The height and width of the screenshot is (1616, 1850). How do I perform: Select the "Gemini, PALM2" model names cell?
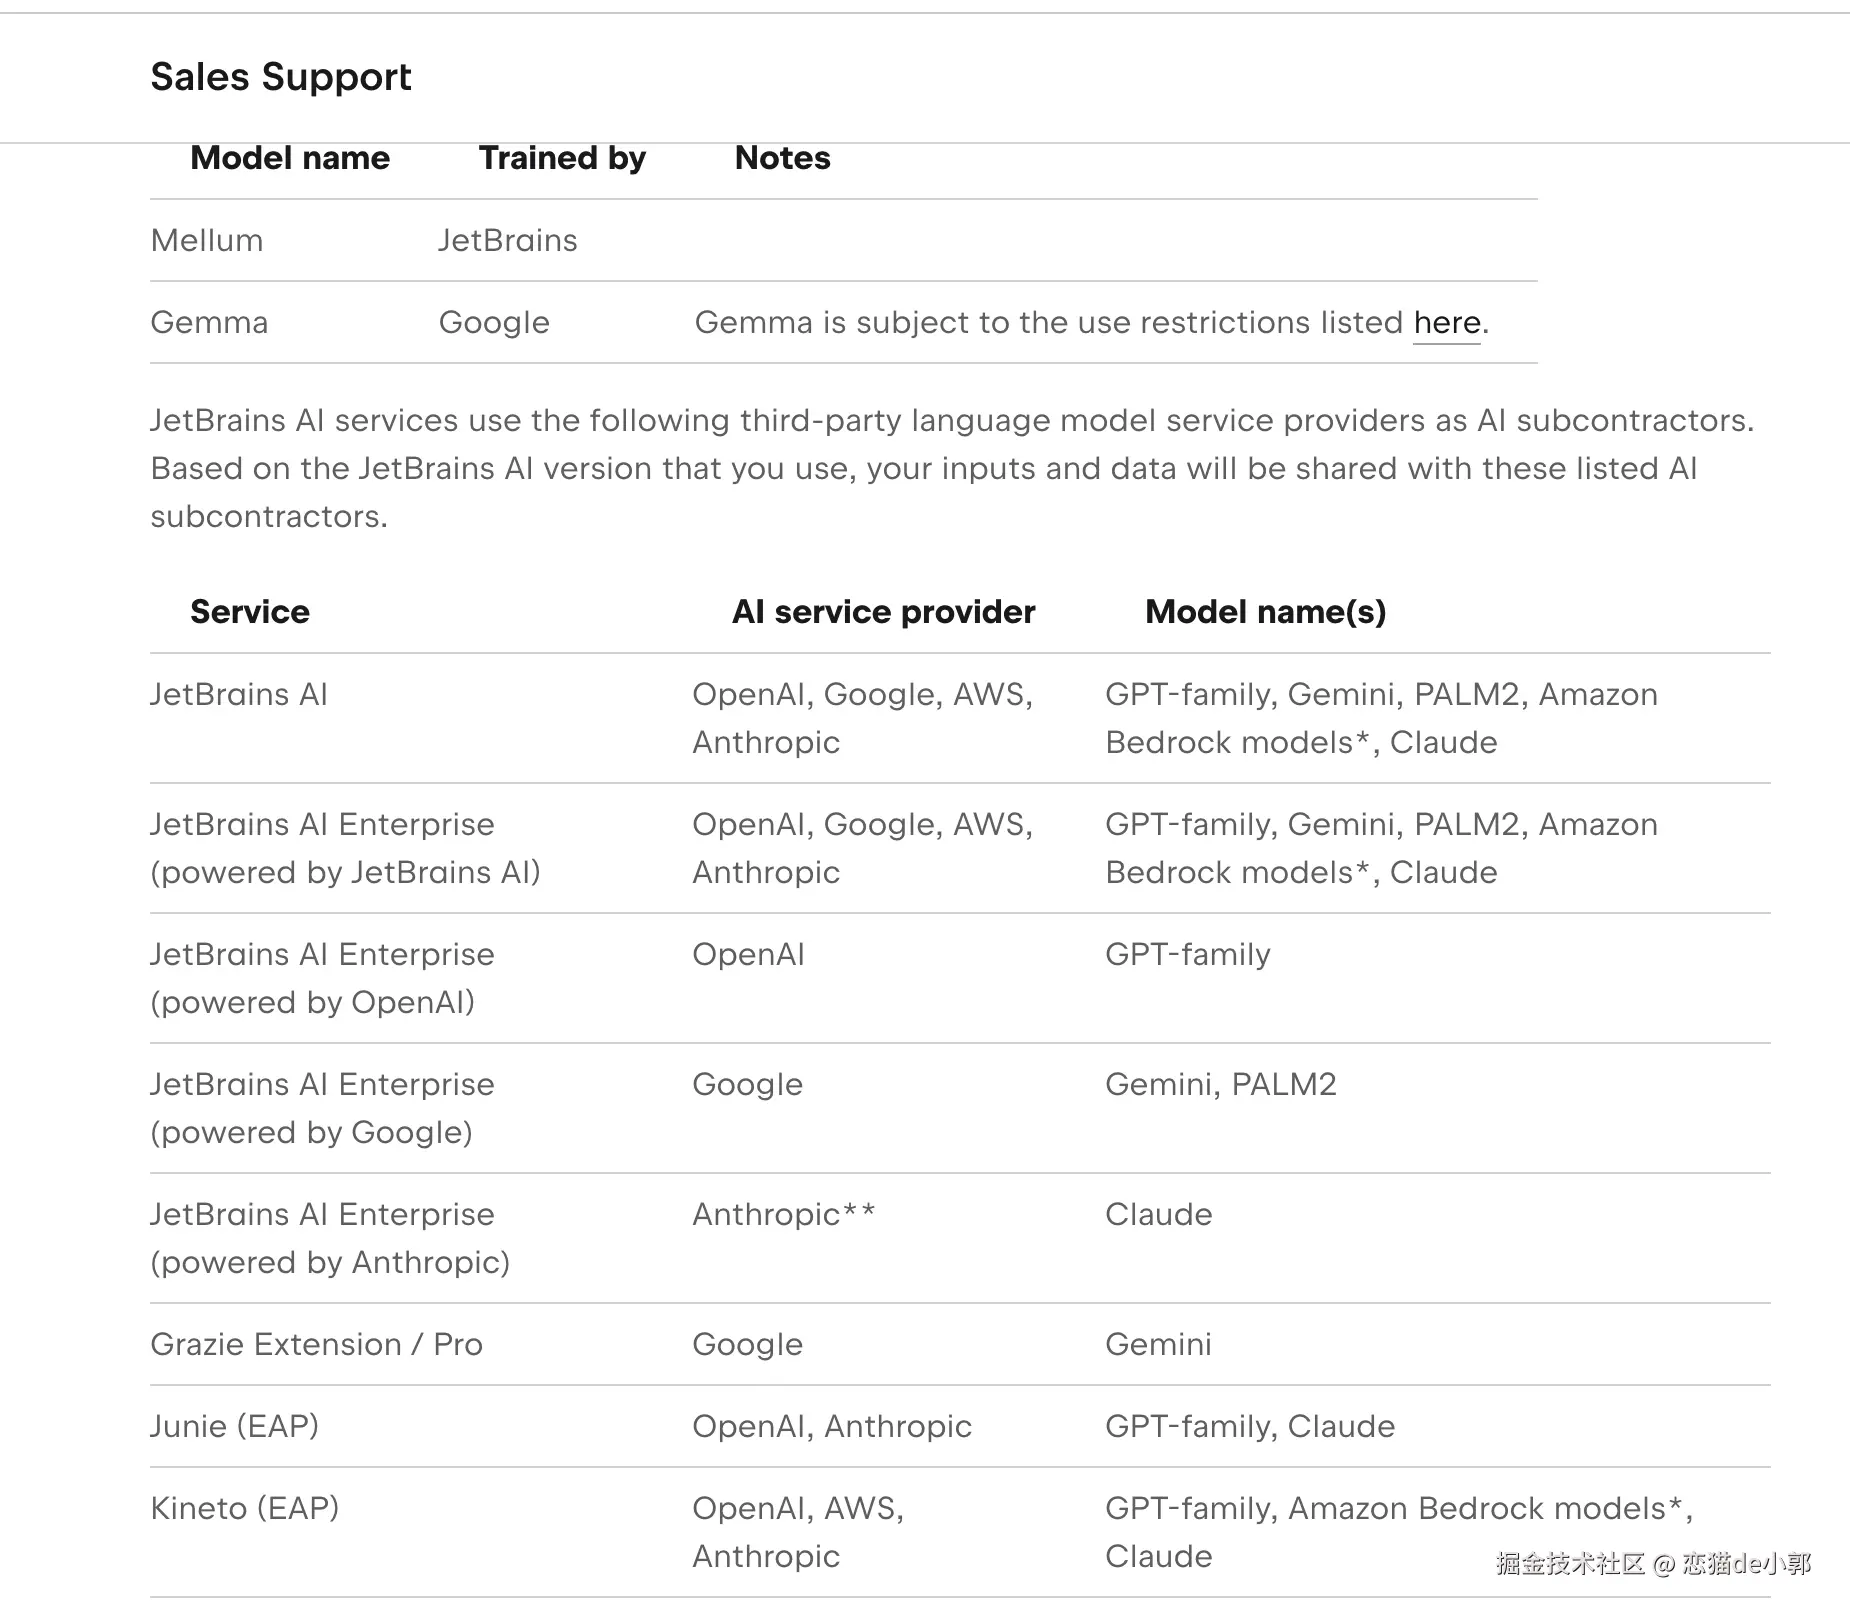pyautogui.click(x=1220, y=1085)
